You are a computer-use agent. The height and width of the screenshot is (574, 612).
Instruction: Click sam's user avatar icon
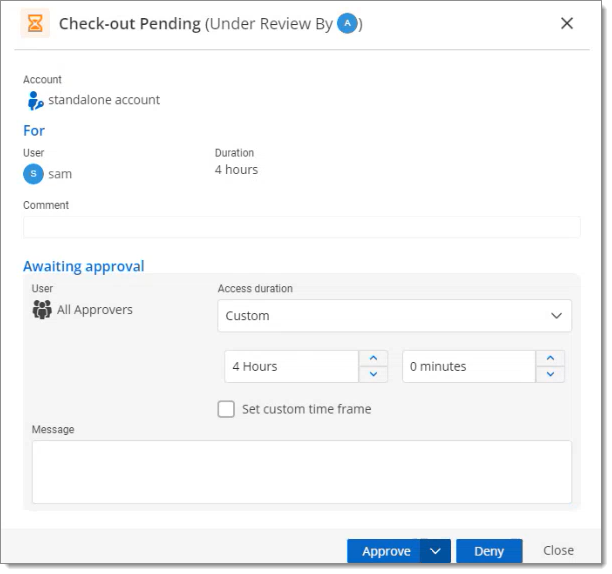tap(33, 174)
